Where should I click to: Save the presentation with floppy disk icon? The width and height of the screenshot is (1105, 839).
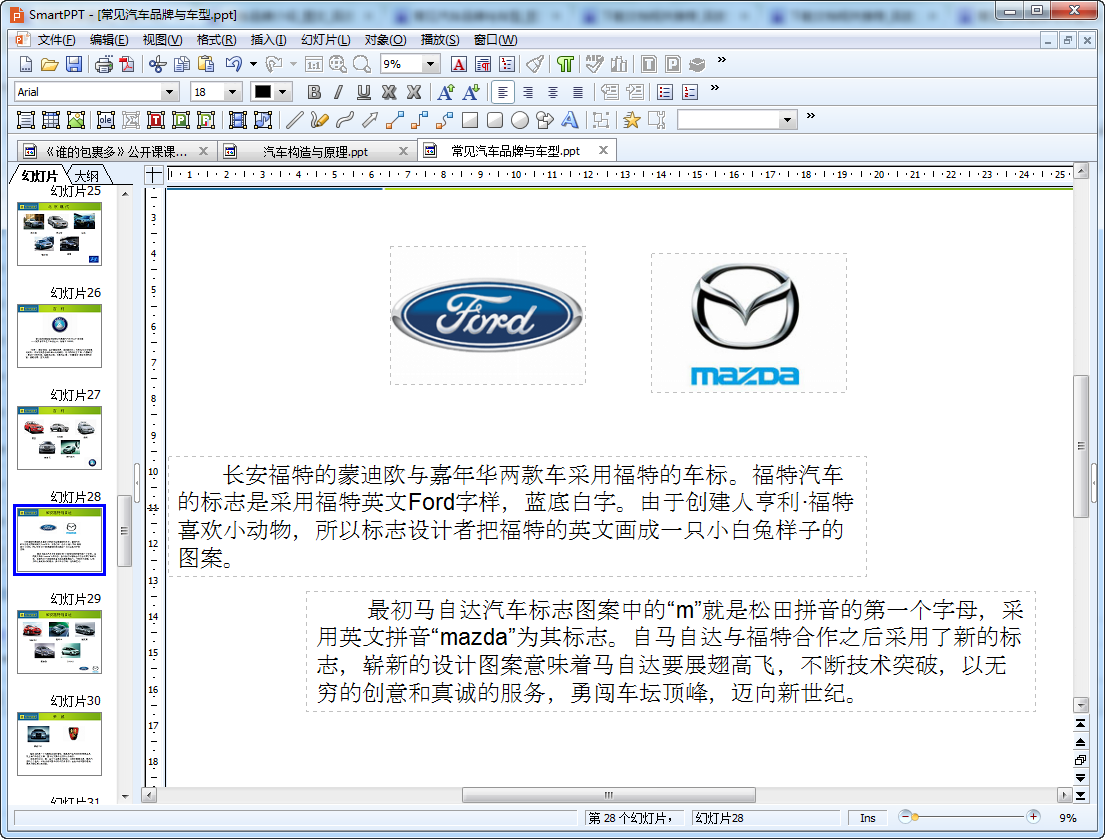74,65
